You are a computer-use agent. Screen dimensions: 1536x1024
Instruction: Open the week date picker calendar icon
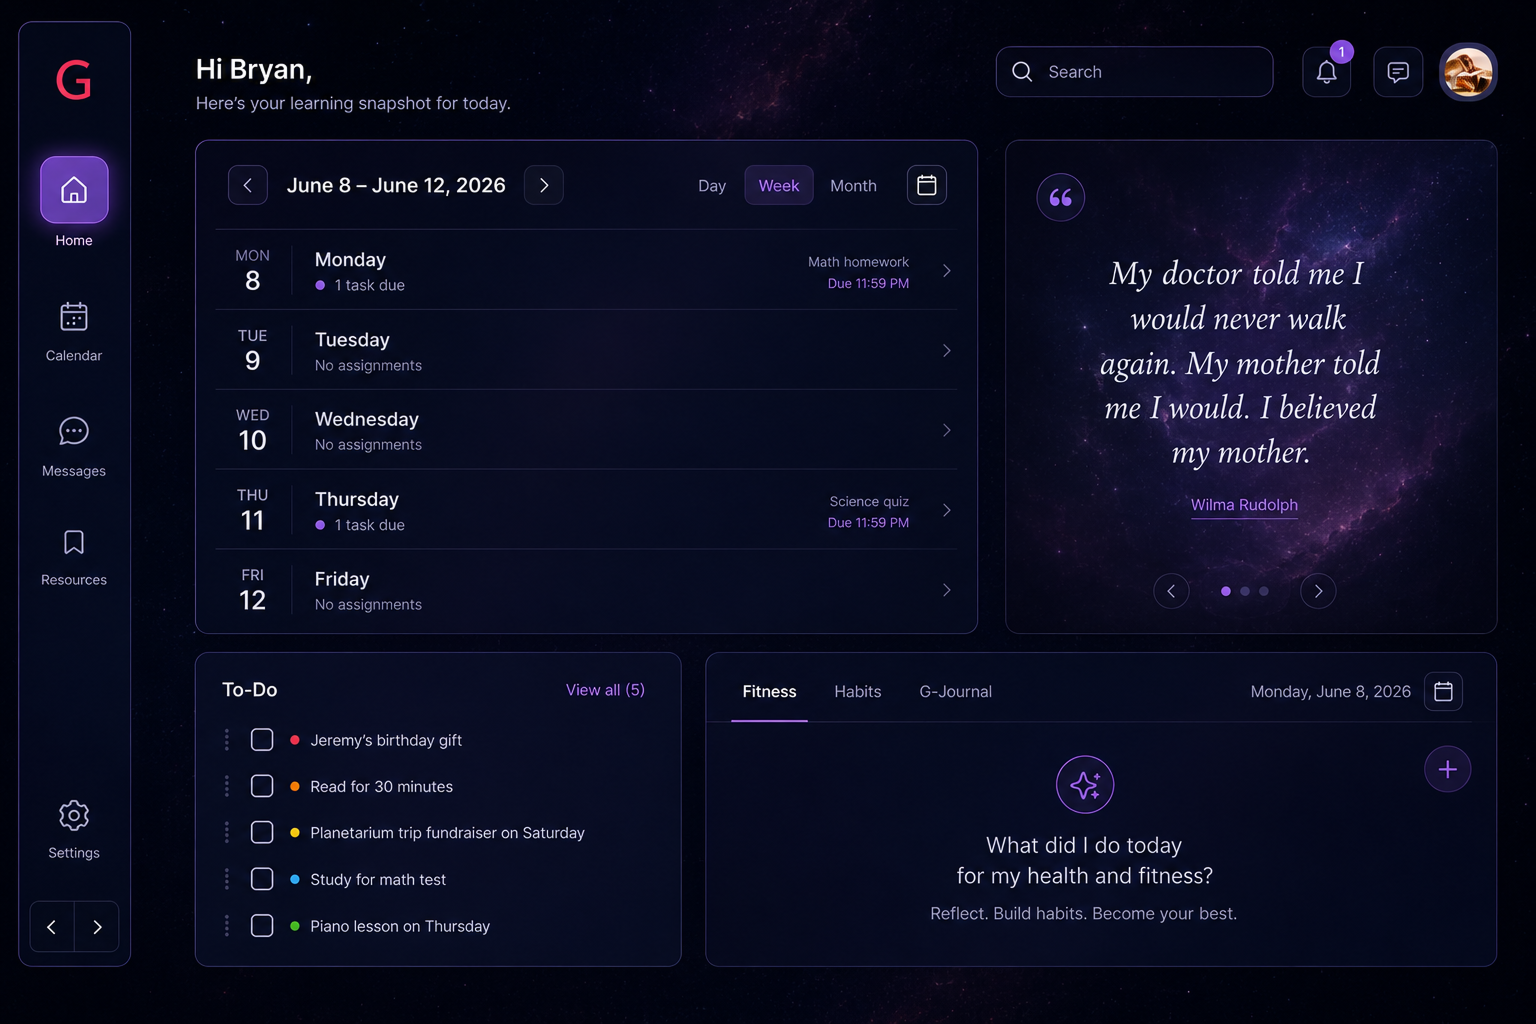click(x=927, y=185)
